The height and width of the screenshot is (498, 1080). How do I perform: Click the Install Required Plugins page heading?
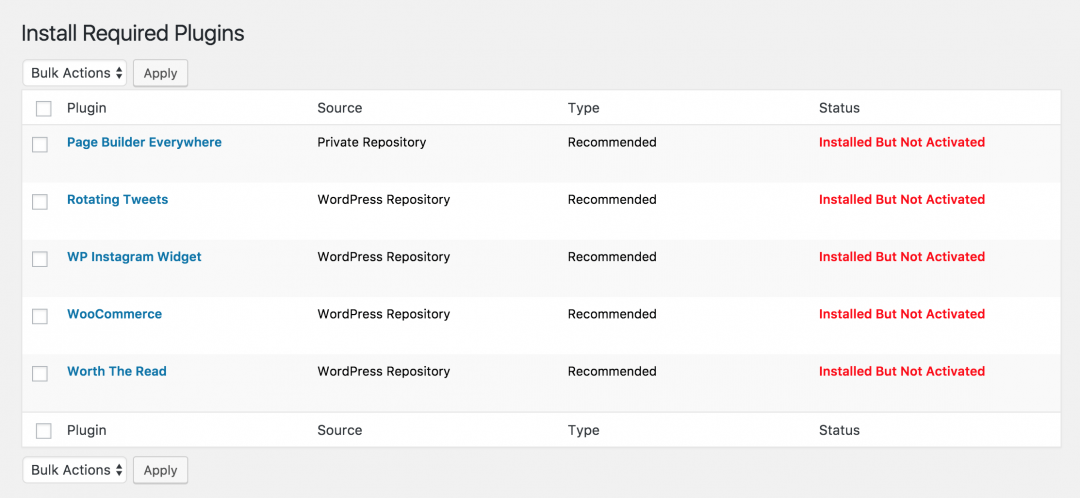133,33
